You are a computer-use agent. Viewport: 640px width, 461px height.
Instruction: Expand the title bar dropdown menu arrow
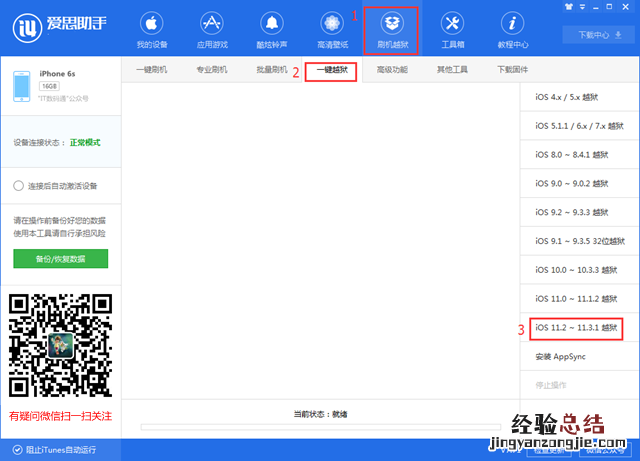pyautogui.click(x=582, y=7)
